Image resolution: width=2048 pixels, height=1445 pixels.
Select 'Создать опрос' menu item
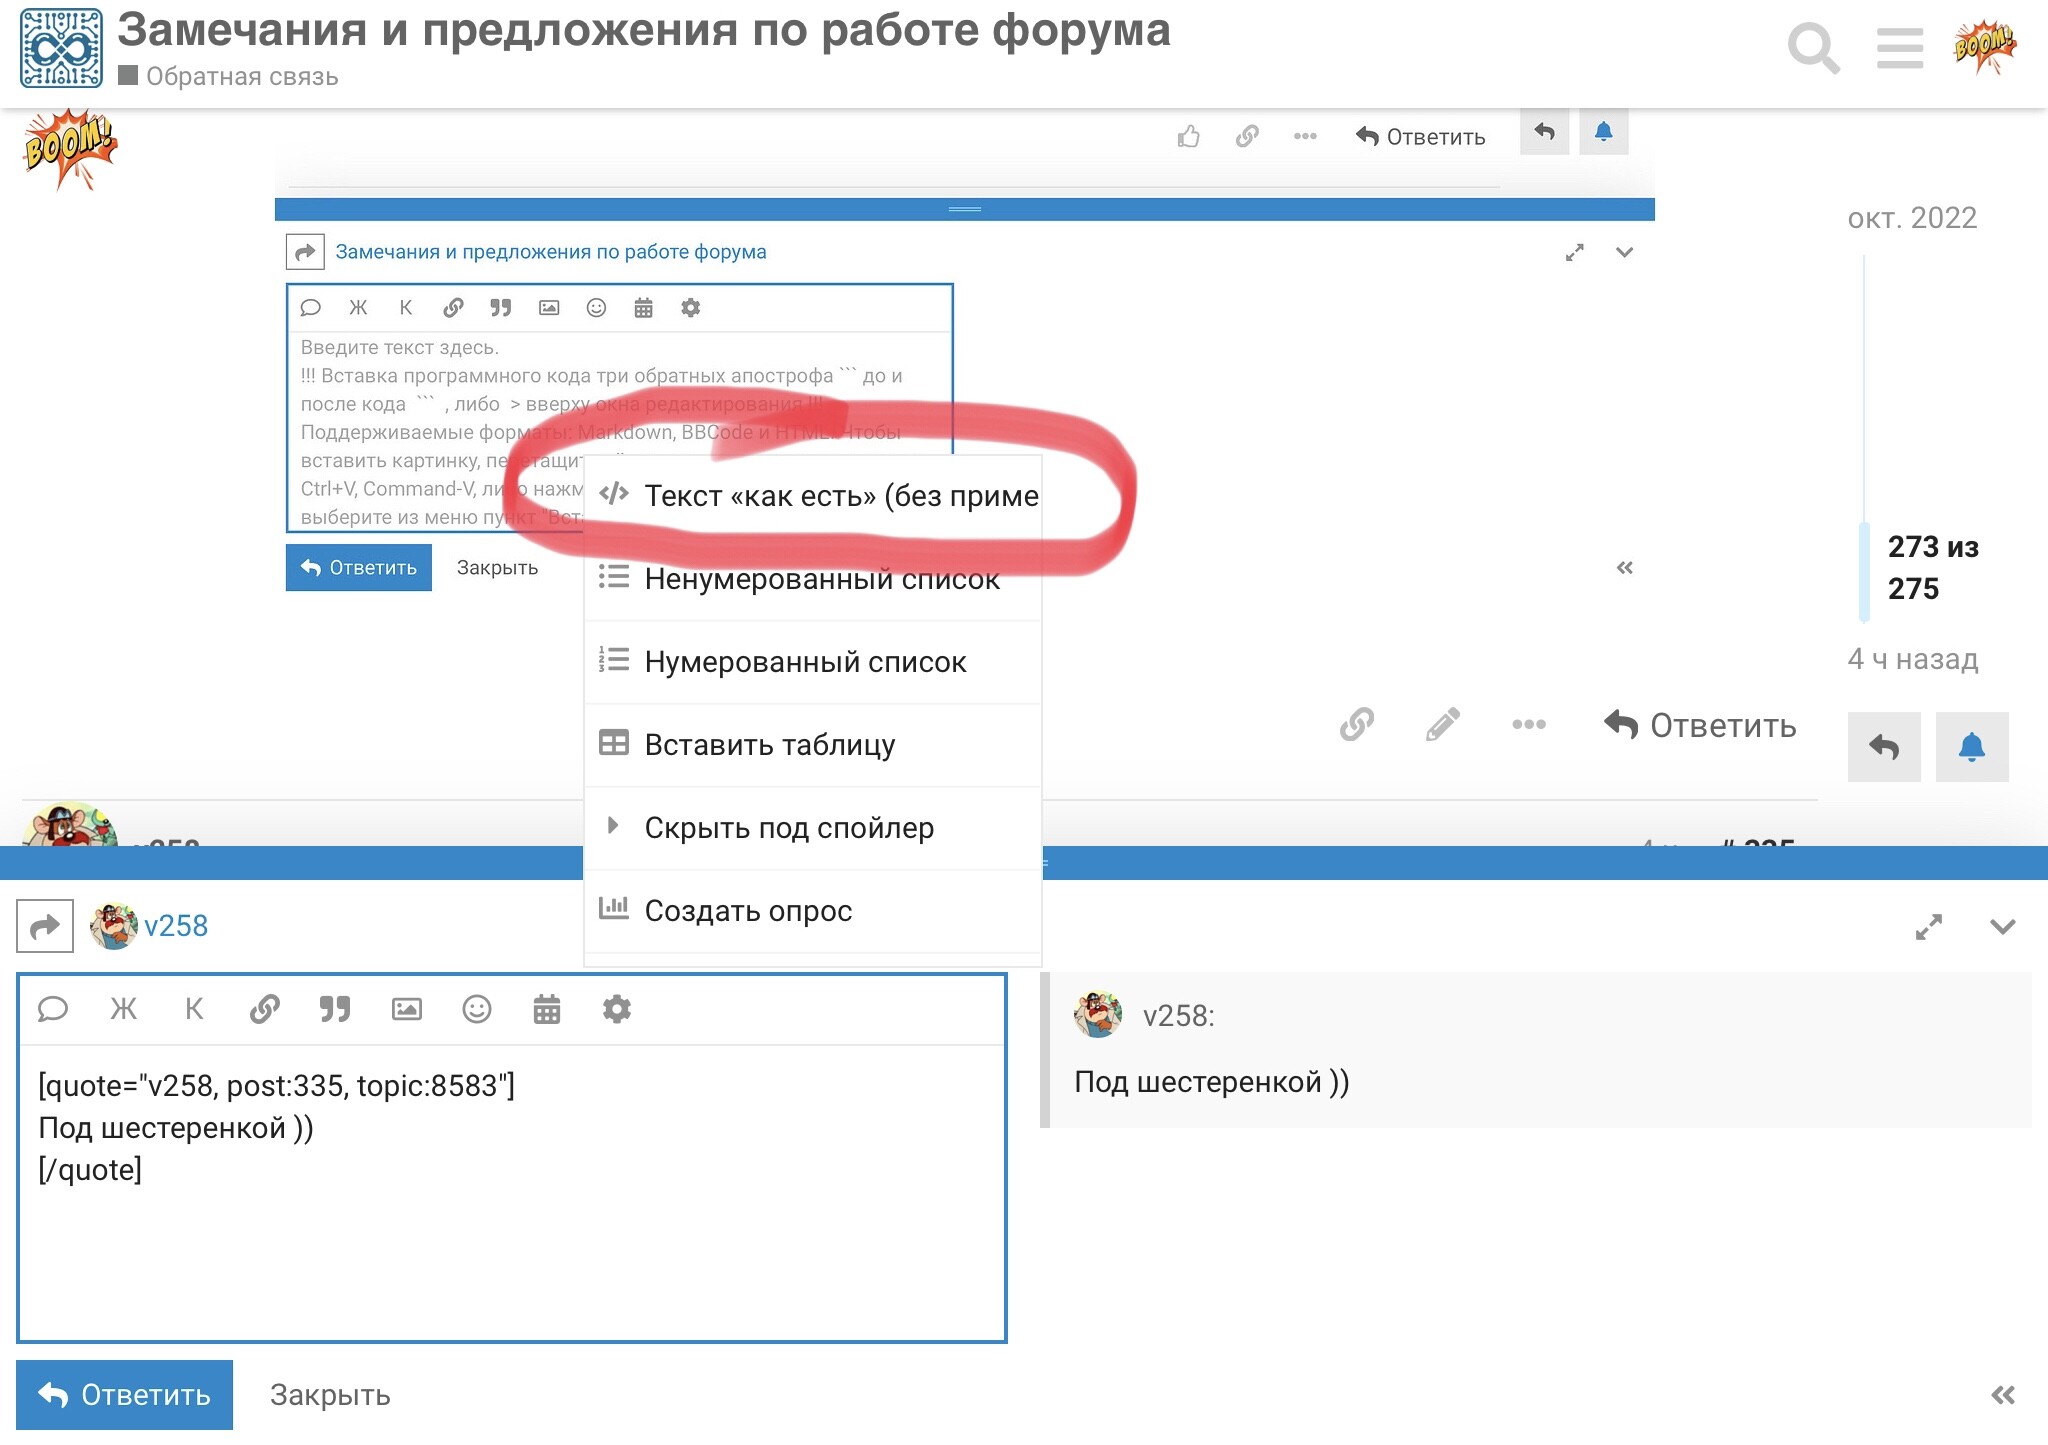[x=813, y=911]
